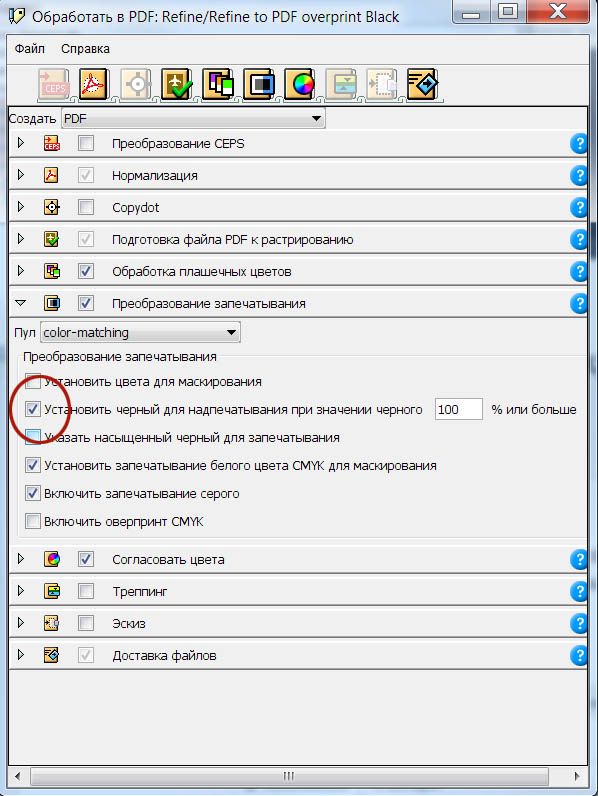Open the Справка menu
Viewport: 598px width, 796px height.
coord(85,49)
